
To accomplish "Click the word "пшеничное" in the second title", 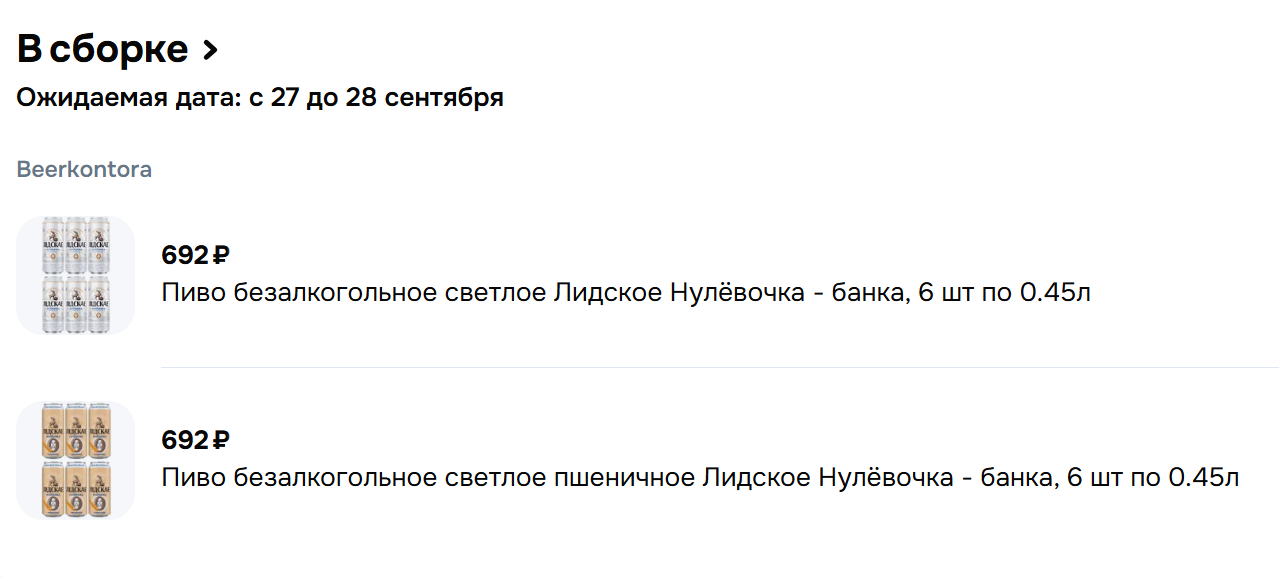I will click(624, 478).
